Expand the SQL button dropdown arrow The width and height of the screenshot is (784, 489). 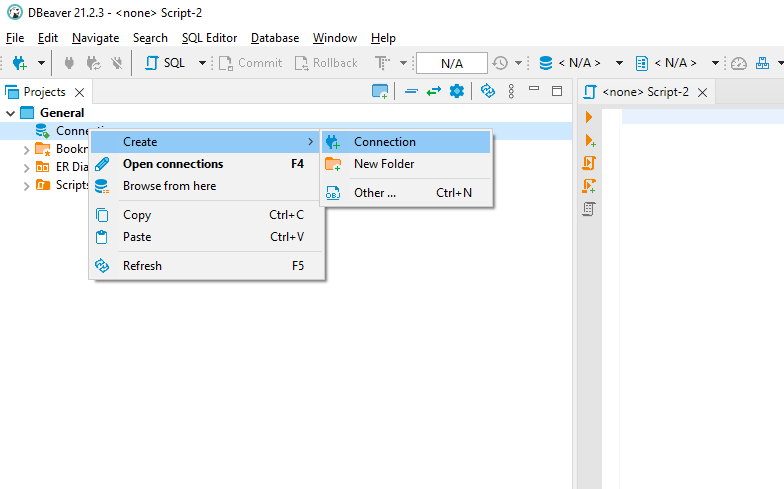point(202,63)
